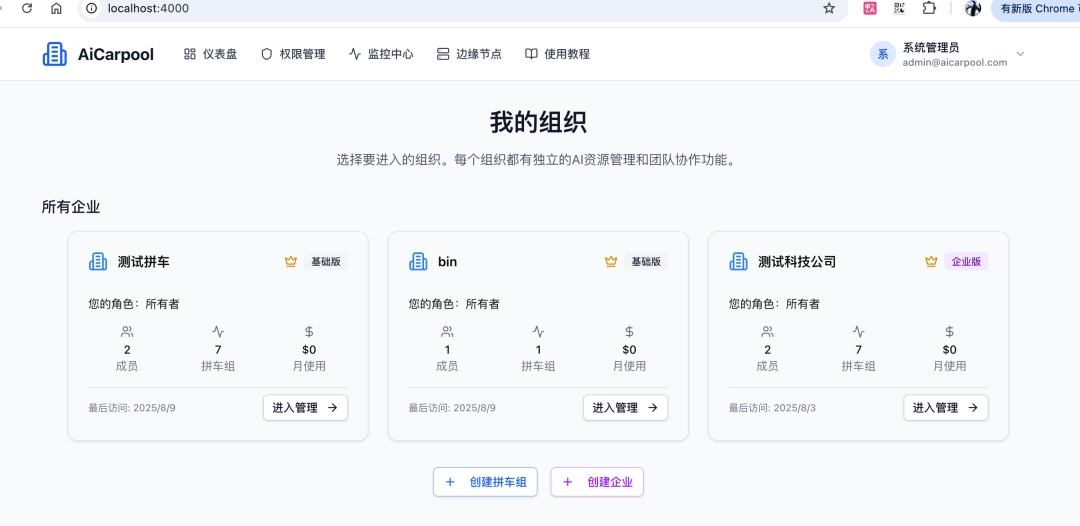Viewport: 1080px width, 526px height.
Task: Click the members icon on 测试拼车 card
Action: point(127,331)
